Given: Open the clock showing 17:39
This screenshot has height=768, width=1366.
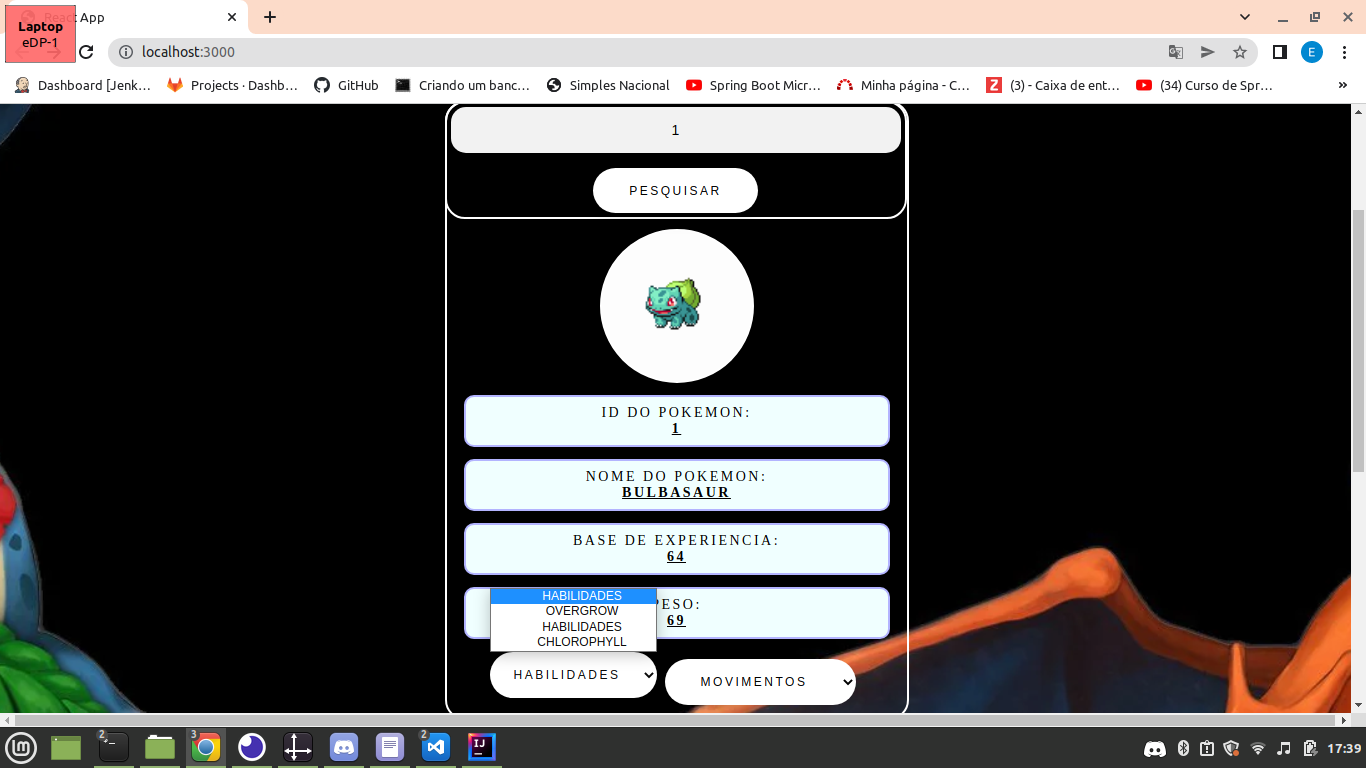Looking at the screenshot, I should (1344, 748).
